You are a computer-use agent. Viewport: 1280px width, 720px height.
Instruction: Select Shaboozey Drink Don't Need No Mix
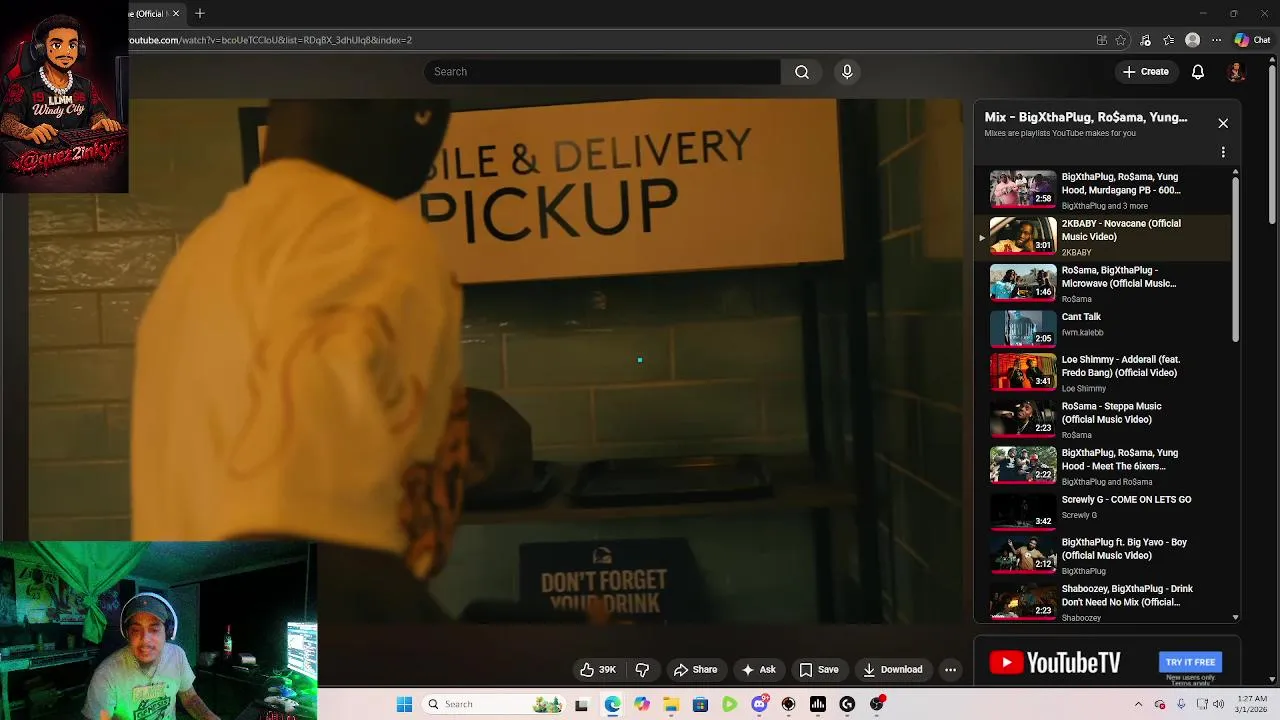click(x=1104, y=602)
